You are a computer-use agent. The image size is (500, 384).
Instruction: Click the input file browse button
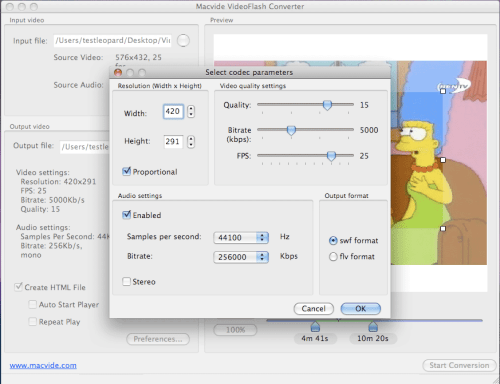[183, 41]
